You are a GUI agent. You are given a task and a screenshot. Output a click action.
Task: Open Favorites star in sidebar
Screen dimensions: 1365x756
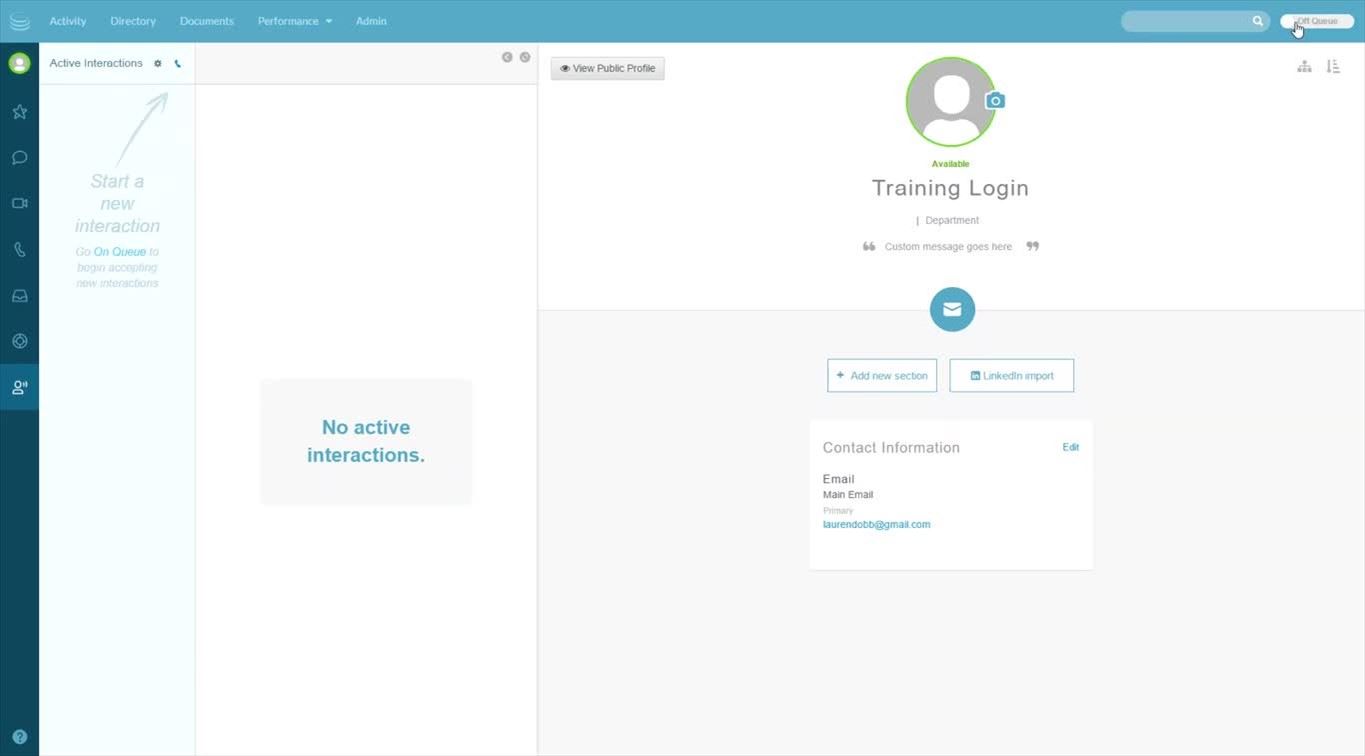19,112
